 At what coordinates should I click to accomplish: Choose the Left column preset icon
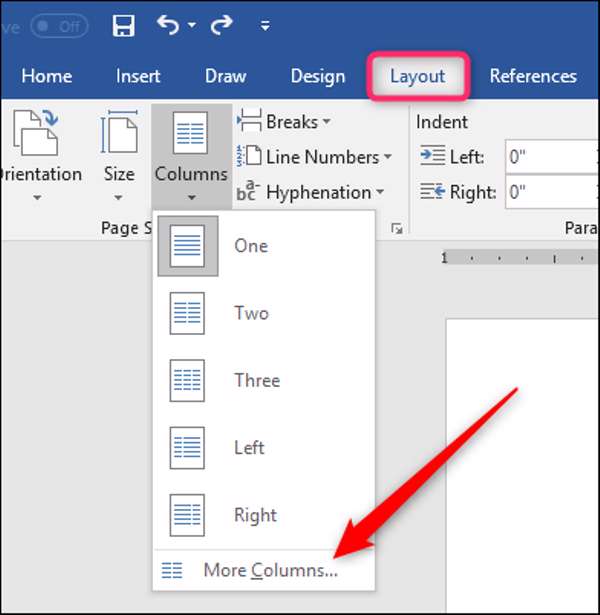coord(187,448)
